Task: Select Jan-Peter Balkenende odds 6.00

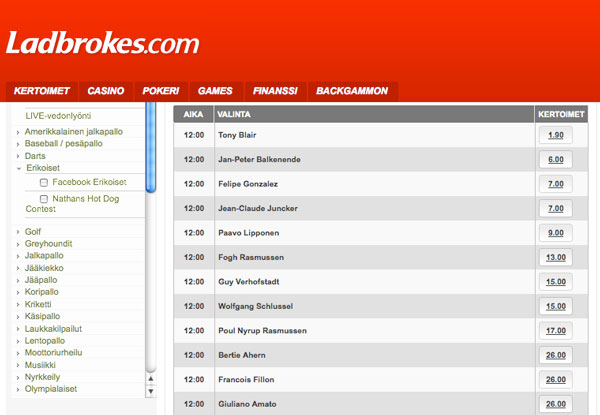Action: click(556, 159)
